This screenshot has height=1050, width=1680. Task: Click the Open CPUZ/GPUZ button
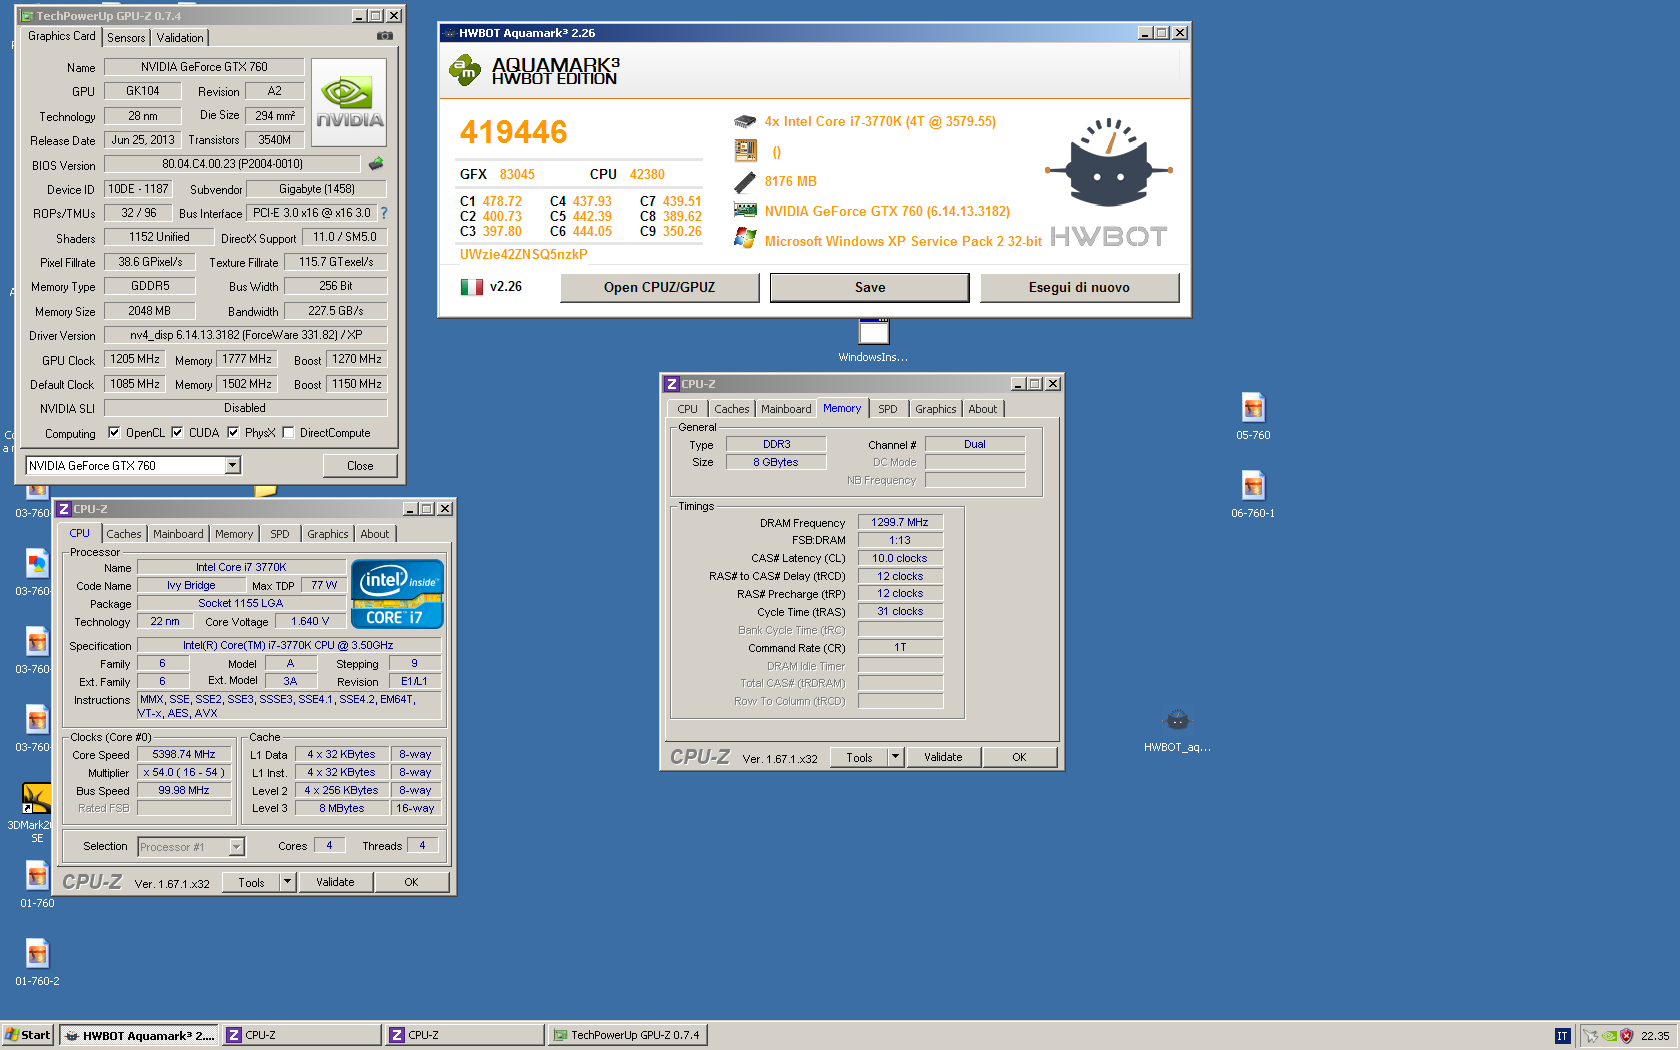click(x=659, y=288)
